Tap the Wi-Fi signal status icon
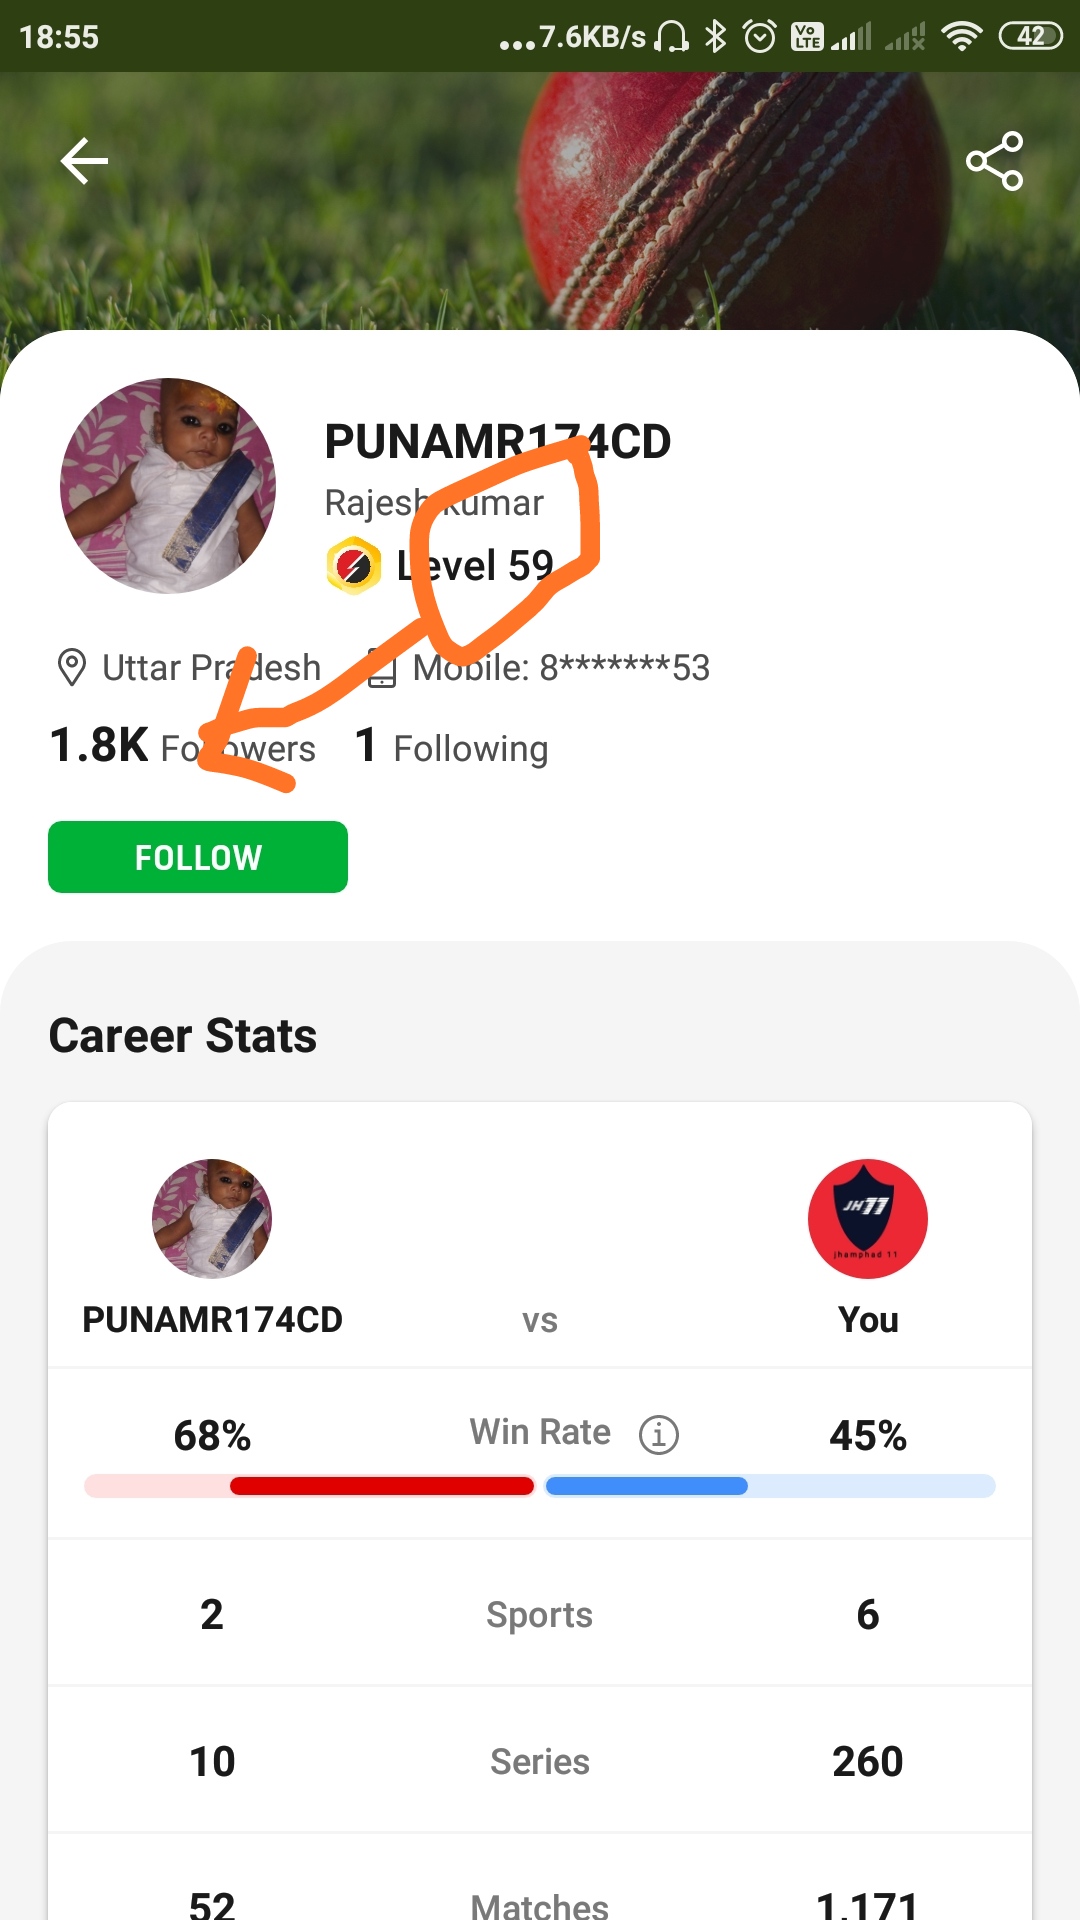Viewport: 1080px width, 1920px height. [x=961, y=37]
